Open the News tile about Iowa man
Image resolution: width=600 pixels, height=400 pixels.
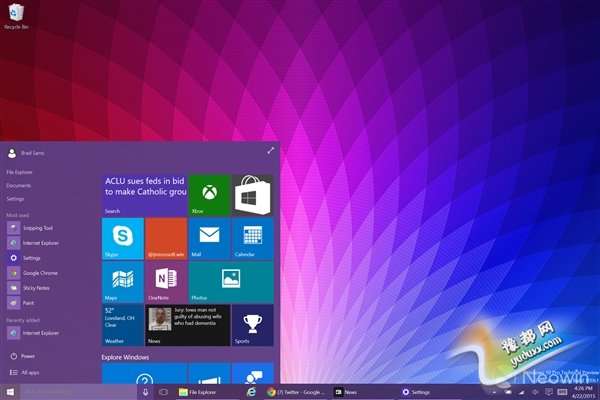(188, 325)
